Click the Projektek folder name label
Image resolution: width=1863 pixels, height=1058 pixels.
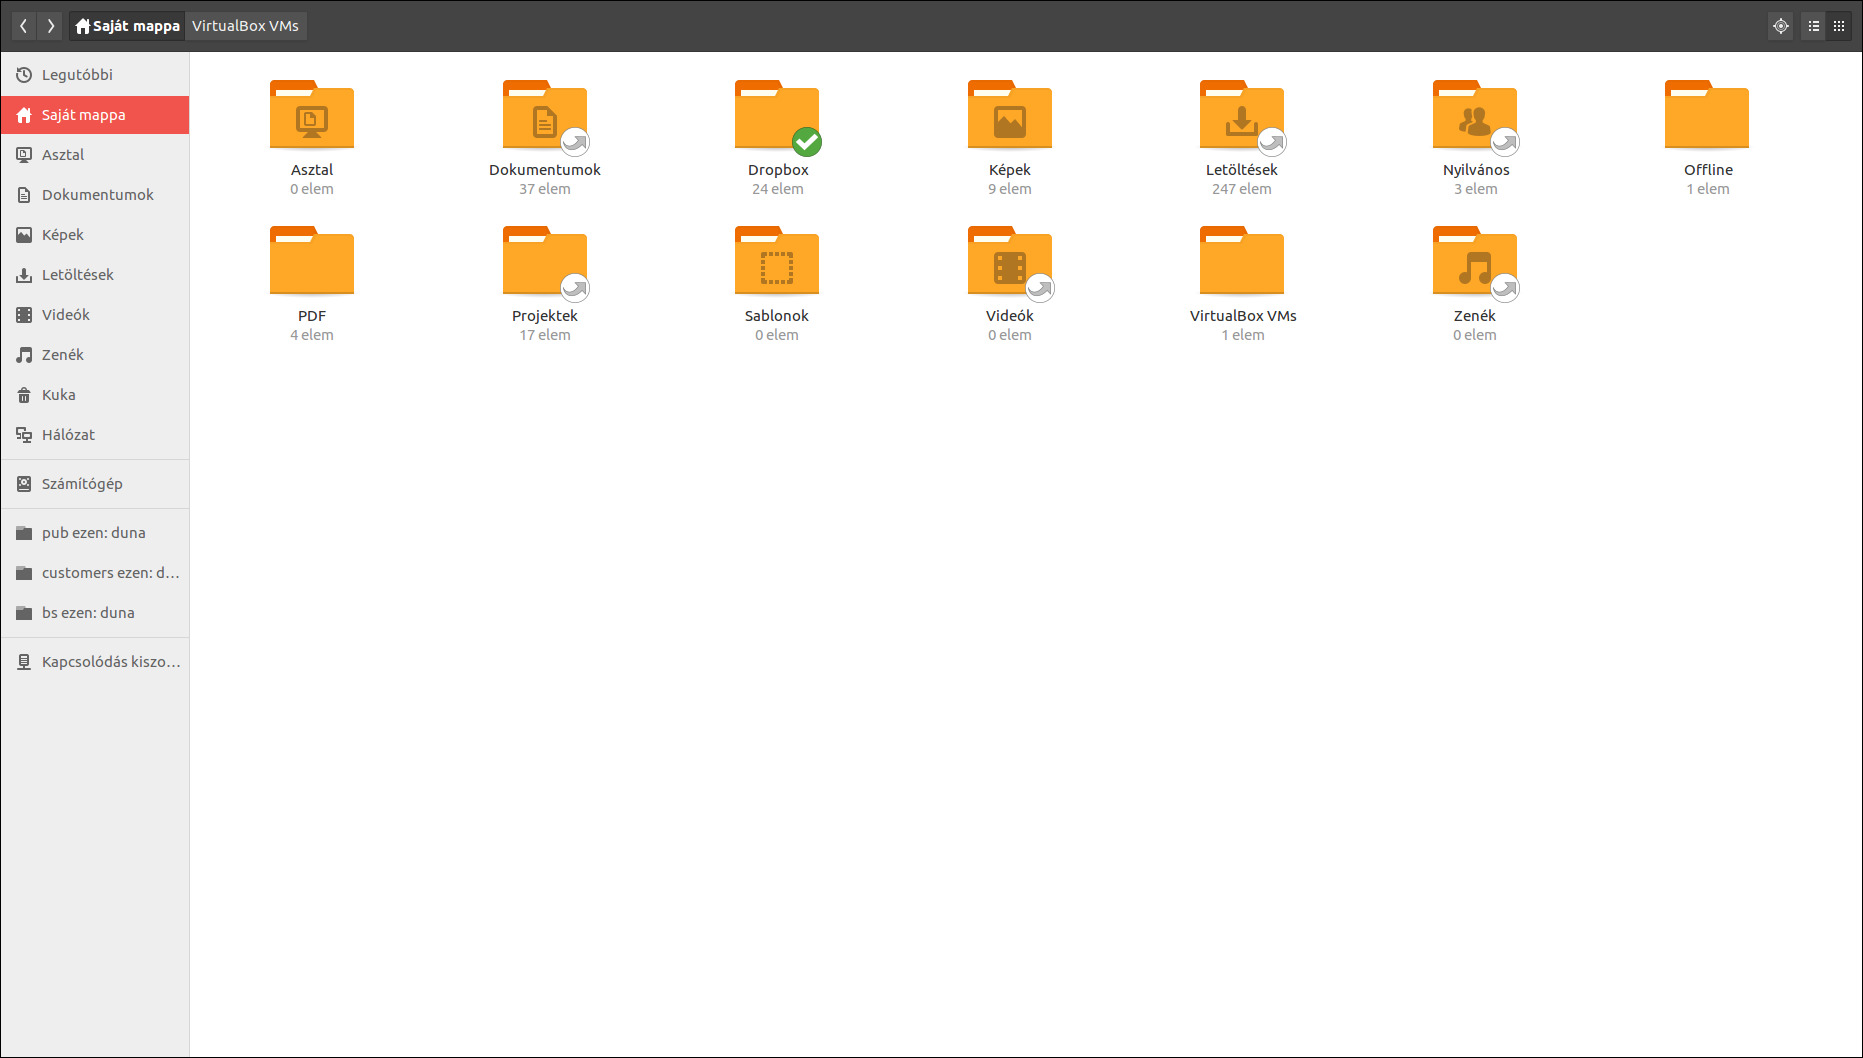tap(545, 316)
